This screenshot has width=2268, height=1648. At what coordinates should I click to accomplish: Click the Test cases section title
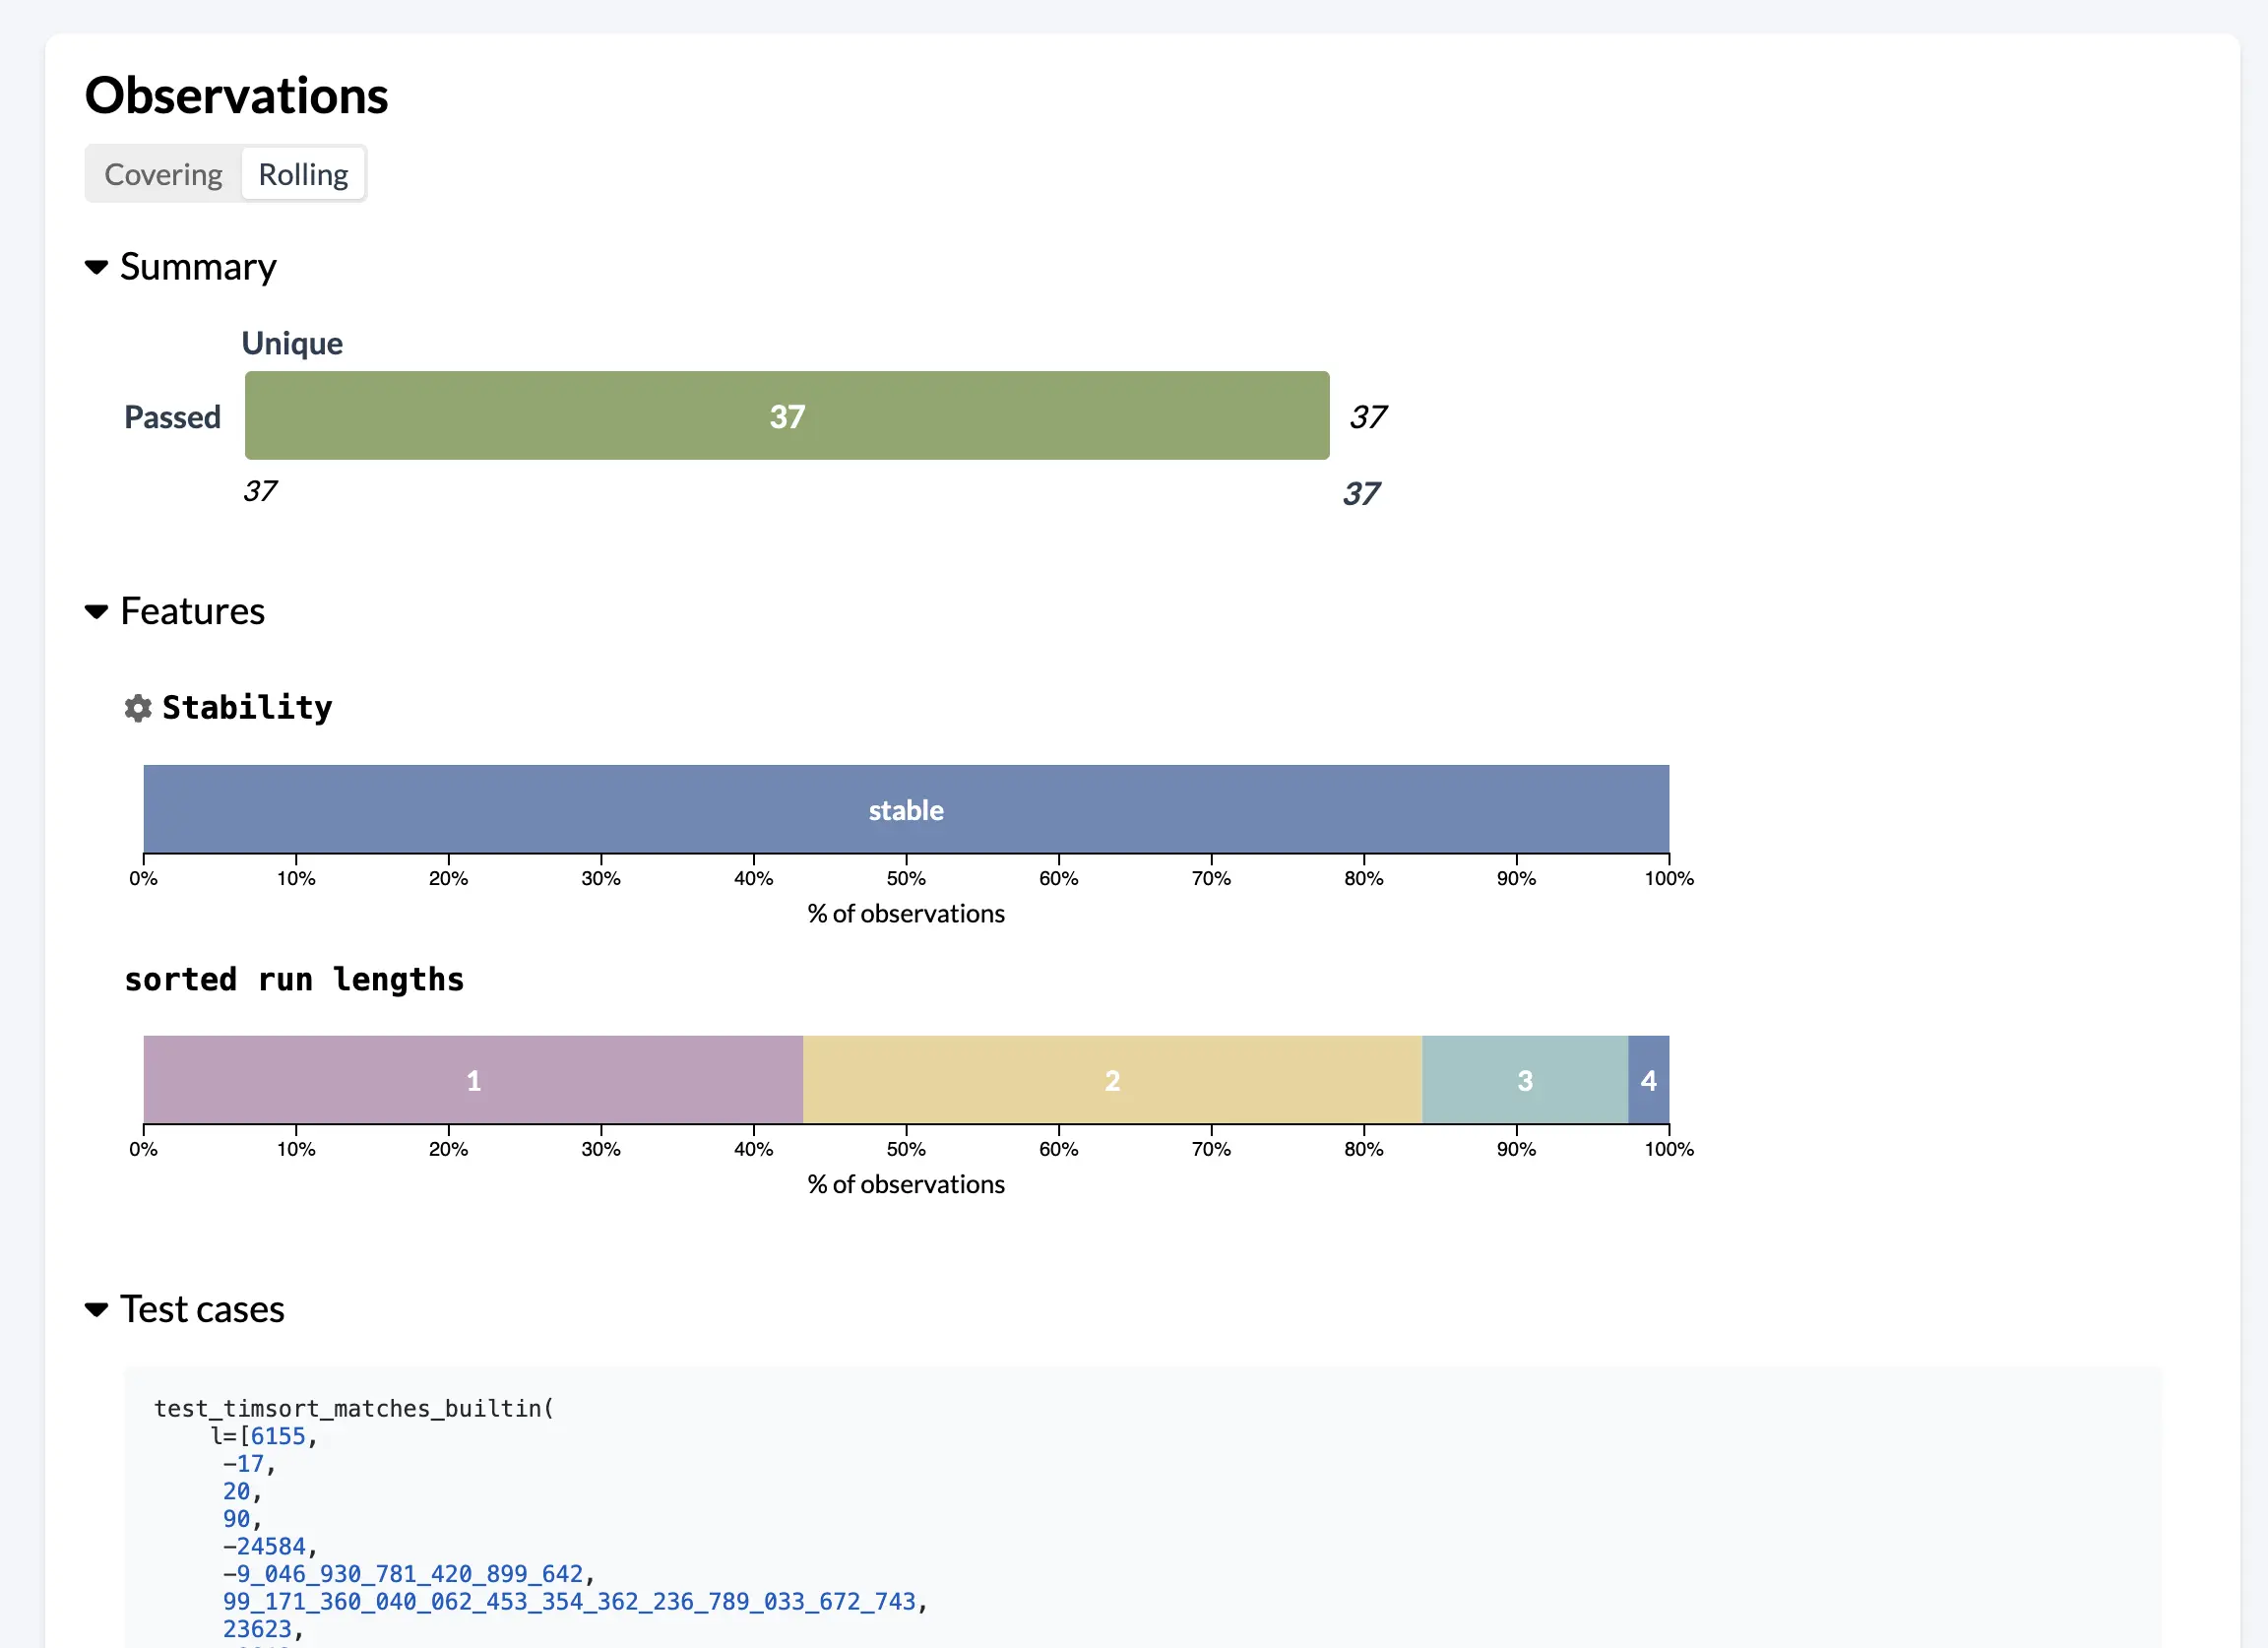click(x=202, y=1309)
